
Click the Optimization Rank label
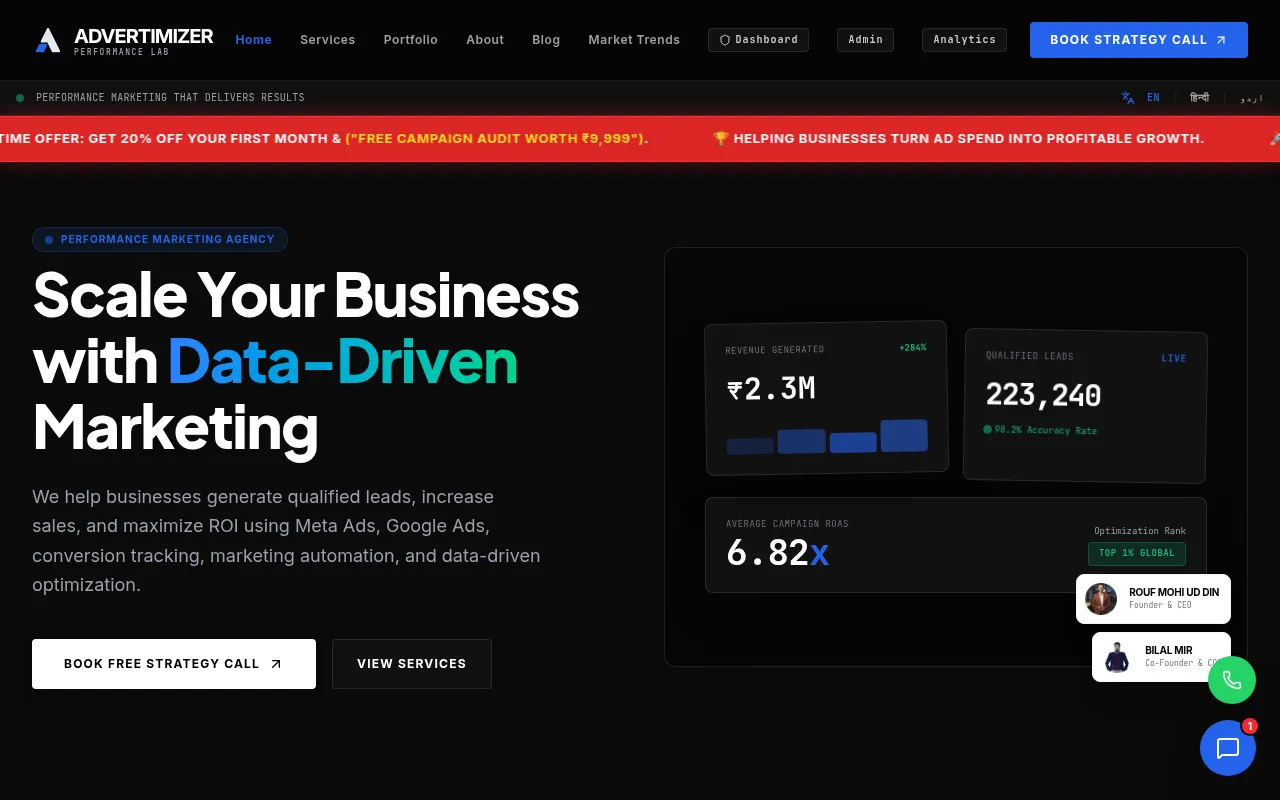tap(1140, 531)
